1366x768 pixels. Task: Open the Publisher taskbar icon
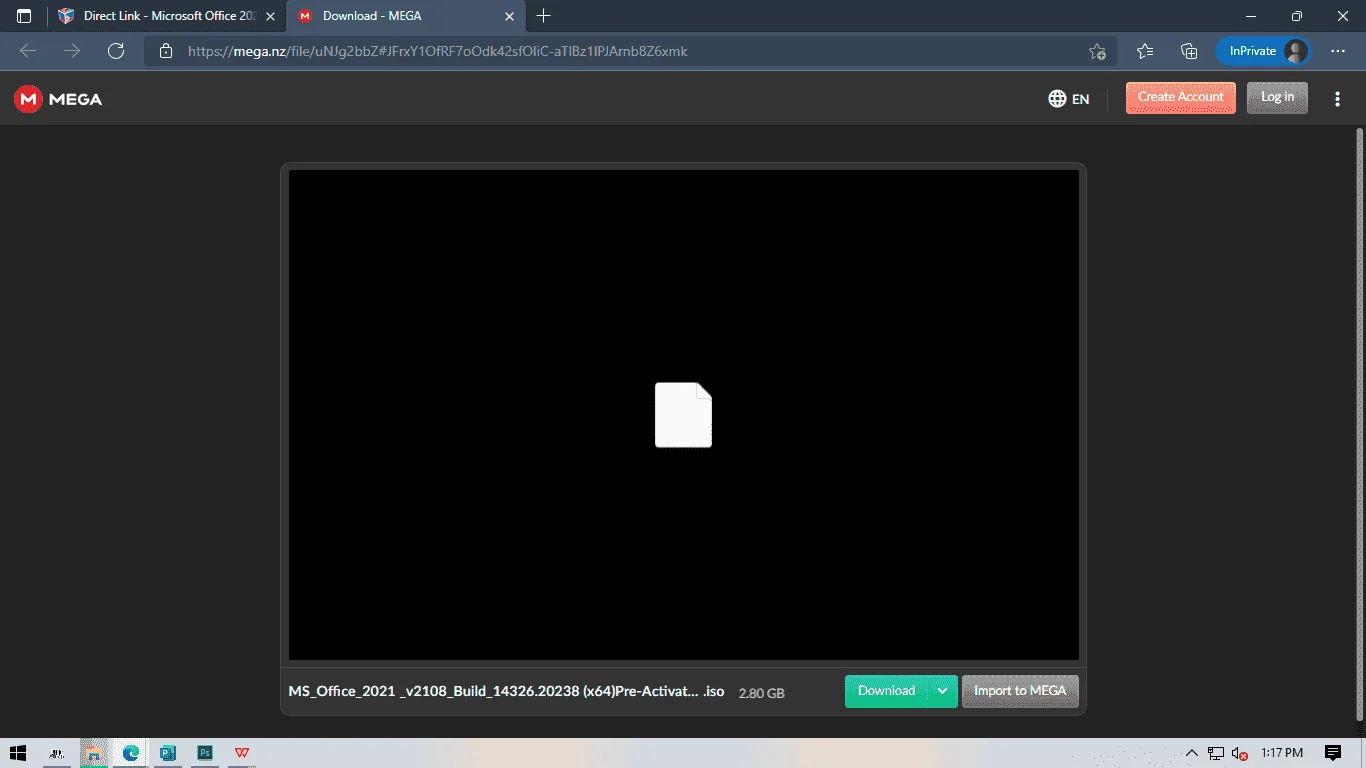pyautogui.click(x=168, y=753)
